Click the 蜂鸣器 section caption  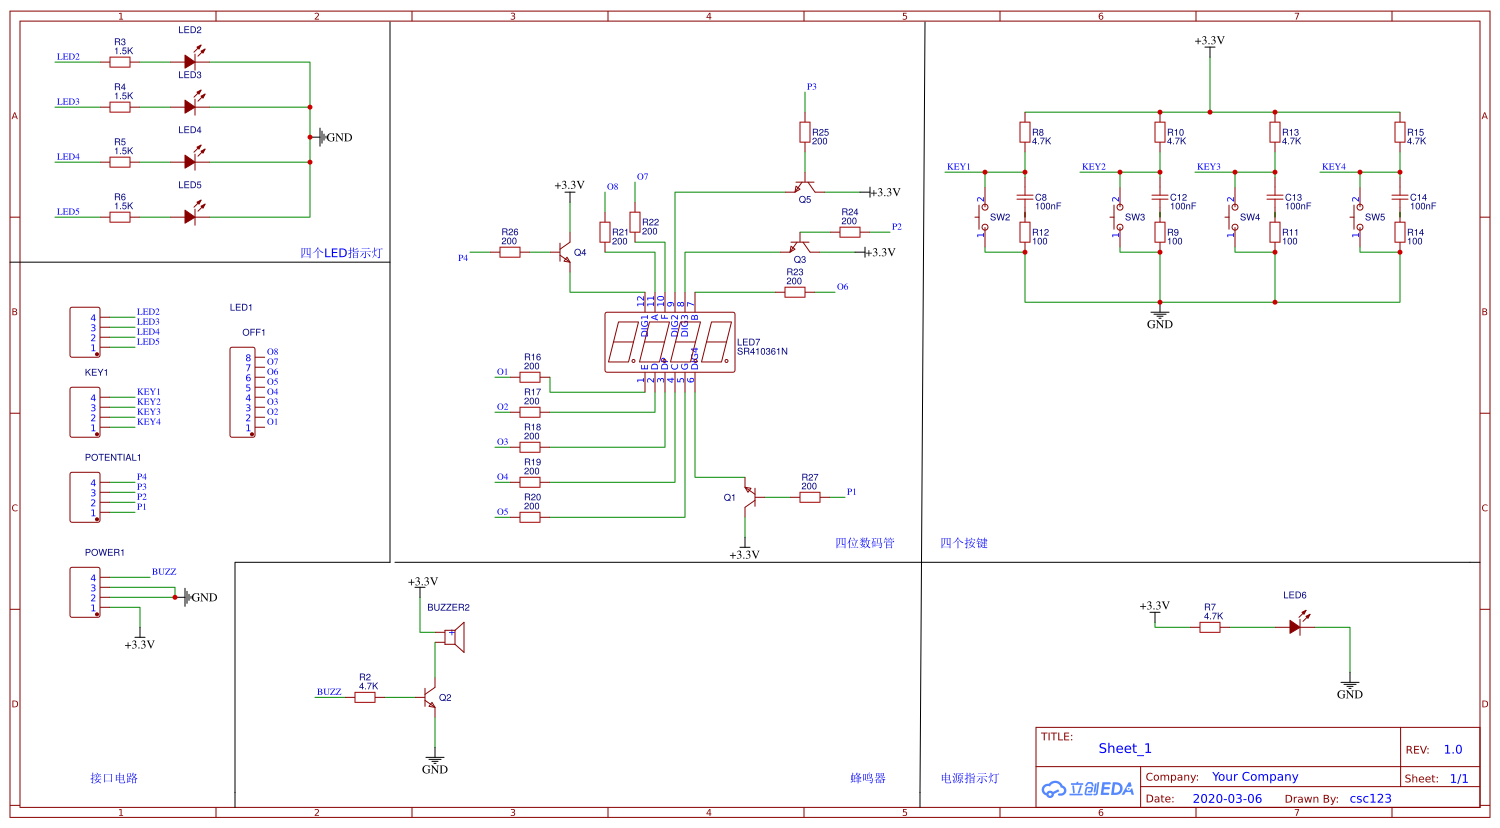click(868, 778)
